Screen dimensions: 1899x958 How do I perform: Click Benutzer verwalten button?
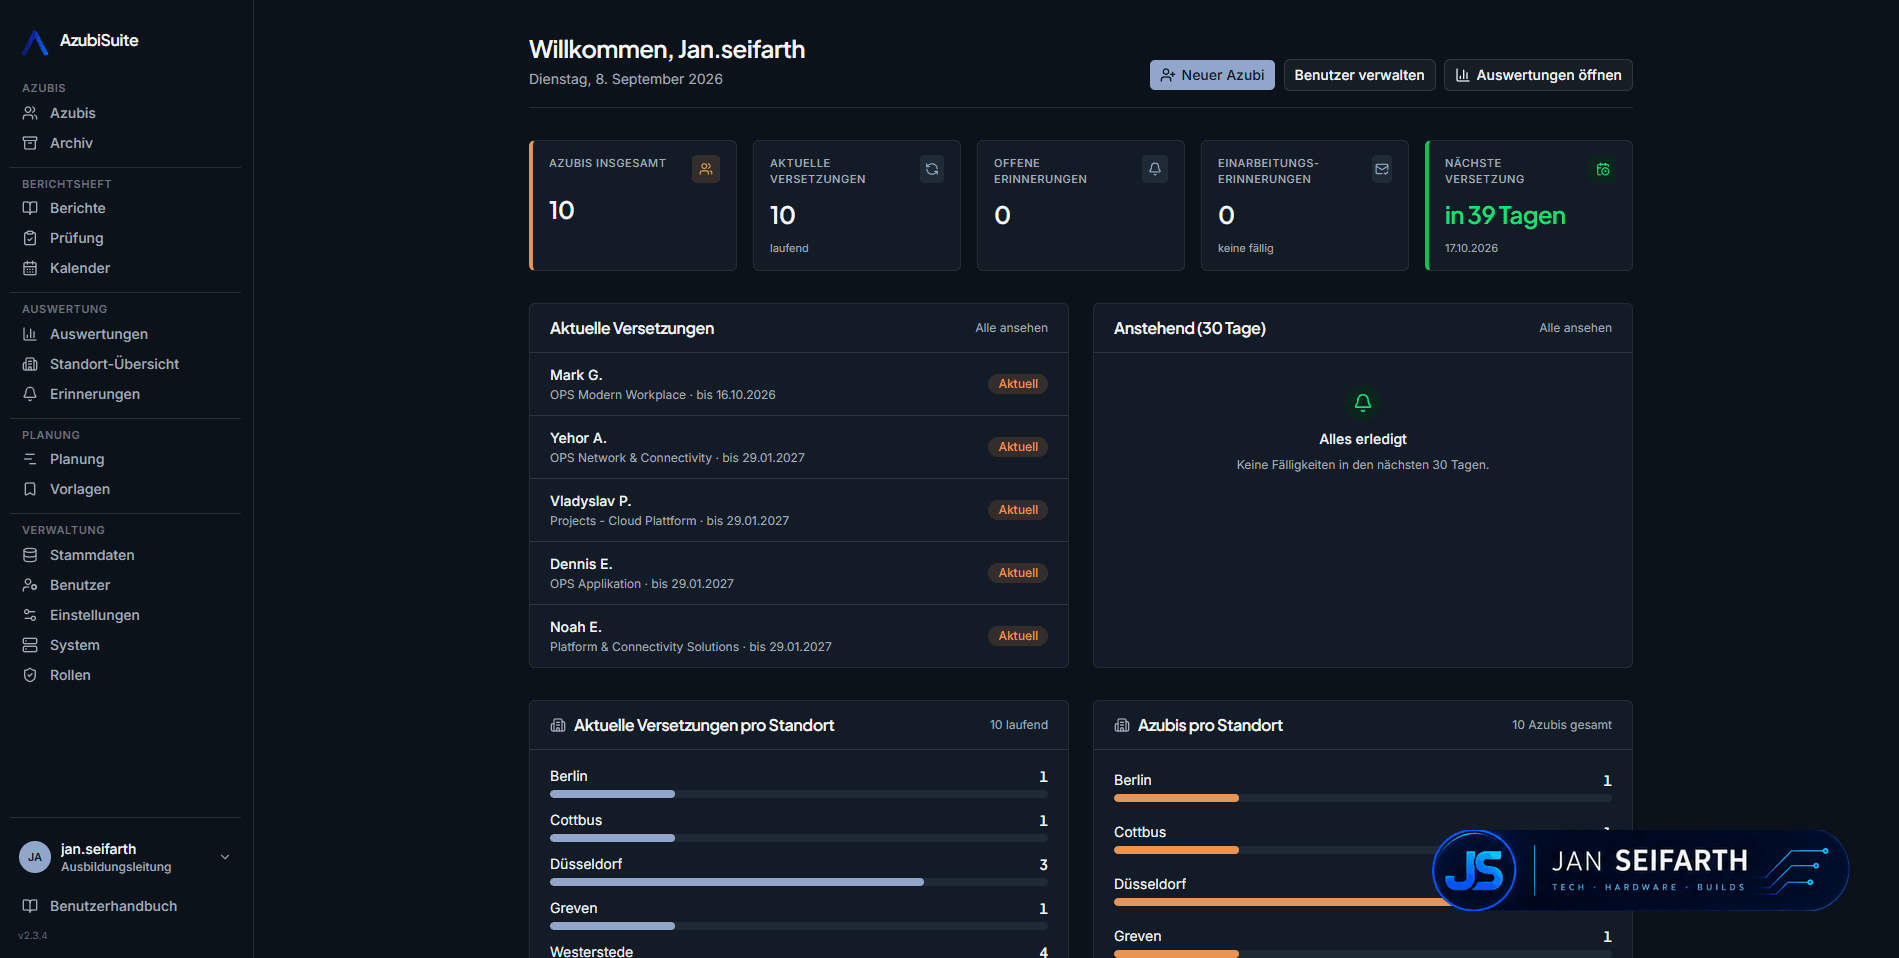tap(1359, 75)
